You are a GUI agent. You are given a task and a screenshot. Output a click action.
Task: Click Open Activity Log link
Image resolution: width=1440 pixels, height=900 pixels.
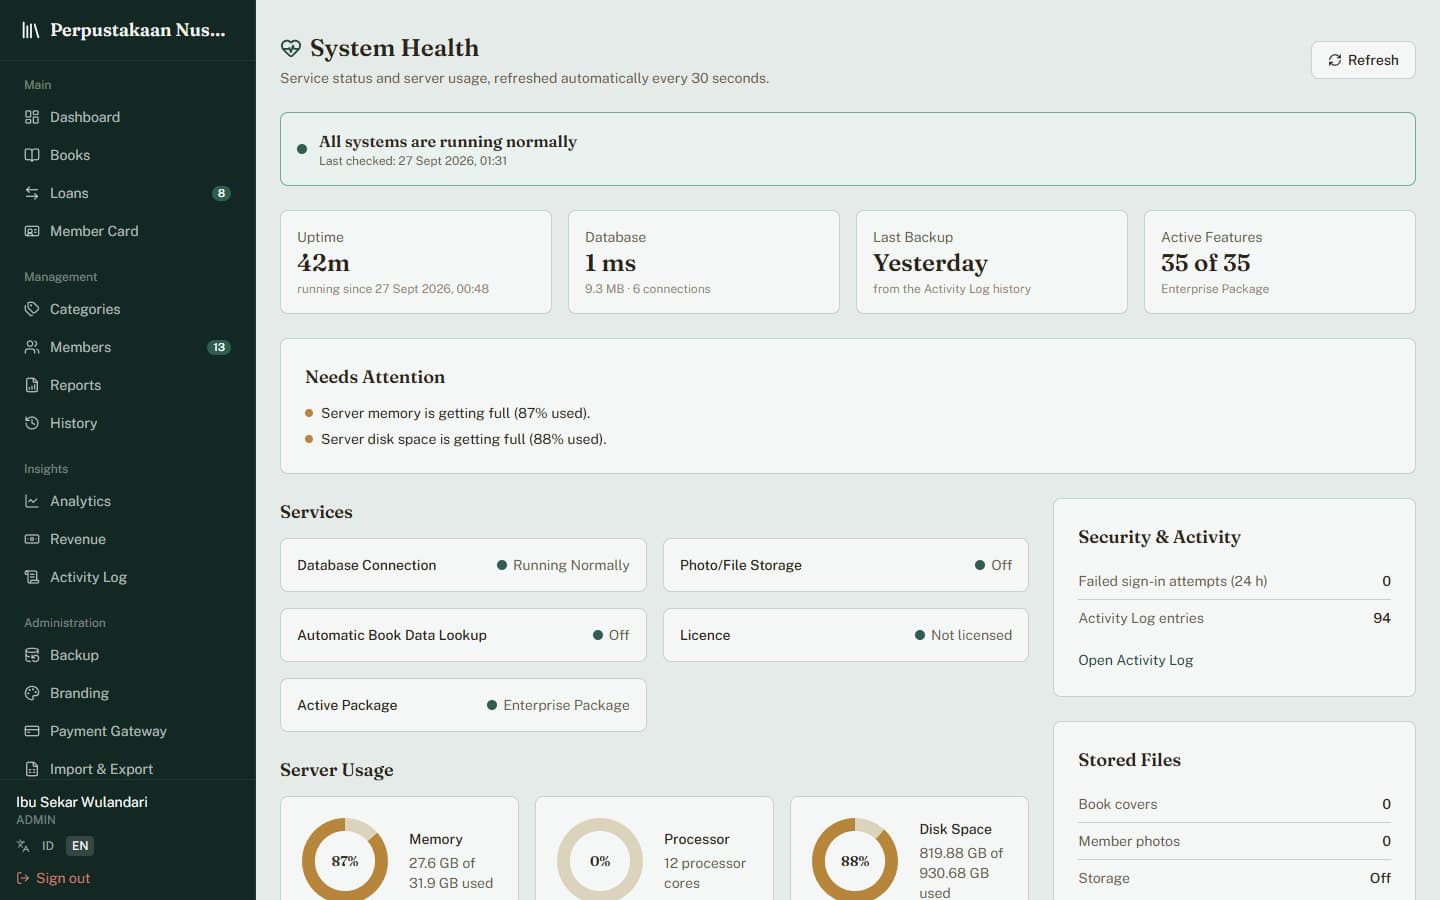click(x=1135, y=660)
